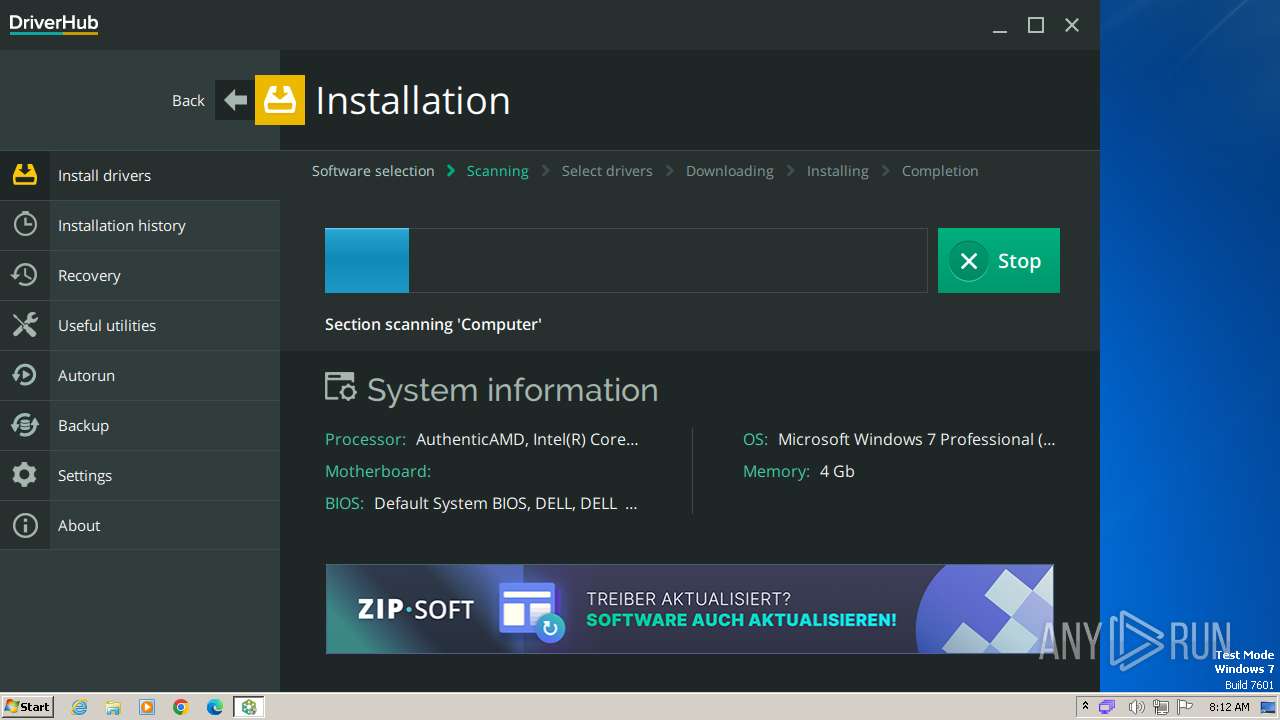This screenshot has height=720, width=1280.
Task: Open Google Chrome from taskbar
Action: click(x=181, y=707)
